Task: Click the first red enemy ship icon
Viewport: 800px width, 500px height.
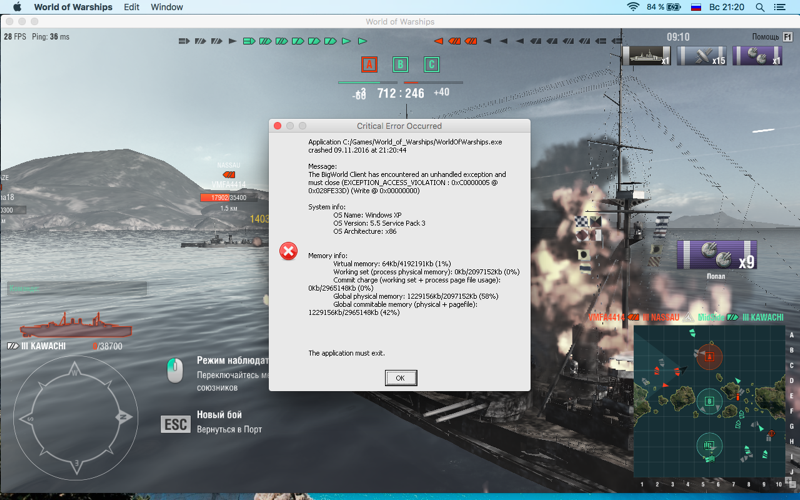Action: (438, 41)
